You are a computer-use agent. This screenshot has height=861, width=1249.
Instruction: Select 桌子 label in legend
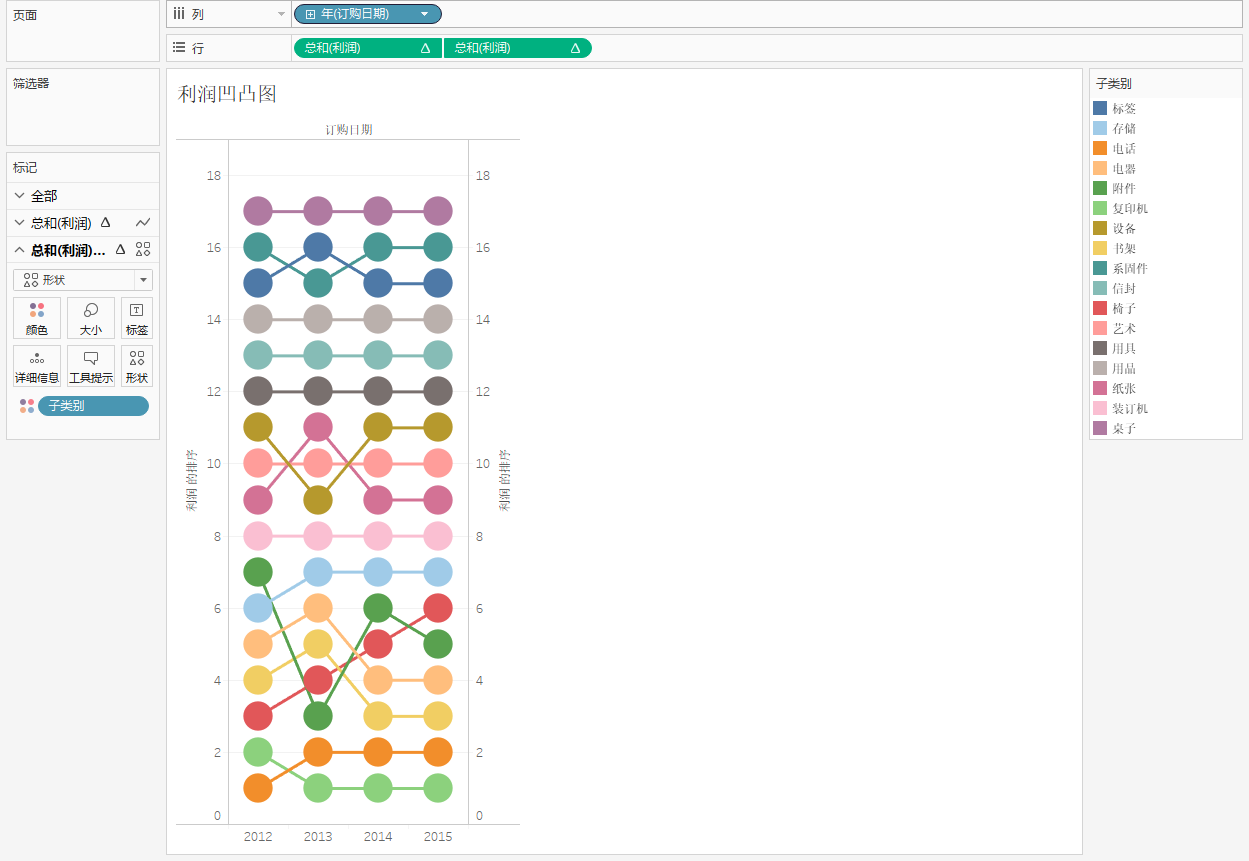click(x=1124, y=428)
